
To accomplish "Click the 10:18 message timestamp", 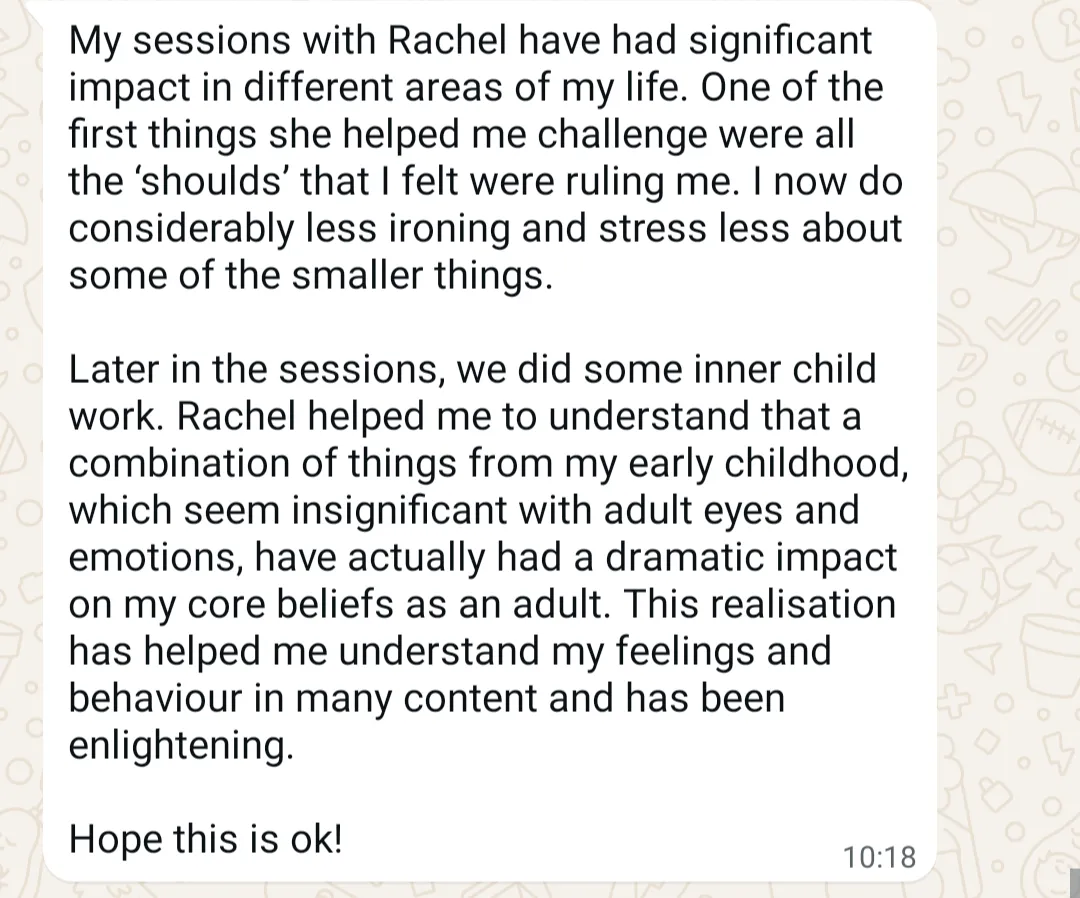I will click(879, 857).
